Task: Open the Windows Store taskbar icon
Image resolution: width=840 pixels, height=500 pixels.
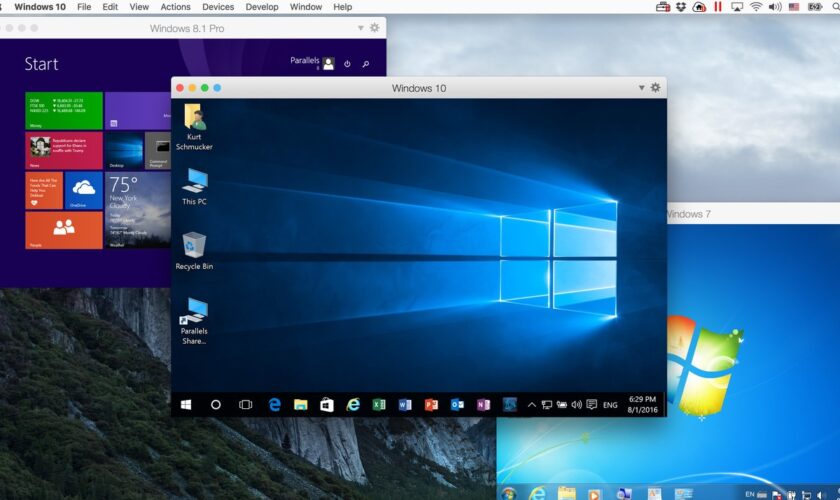Action: [326, 405]
